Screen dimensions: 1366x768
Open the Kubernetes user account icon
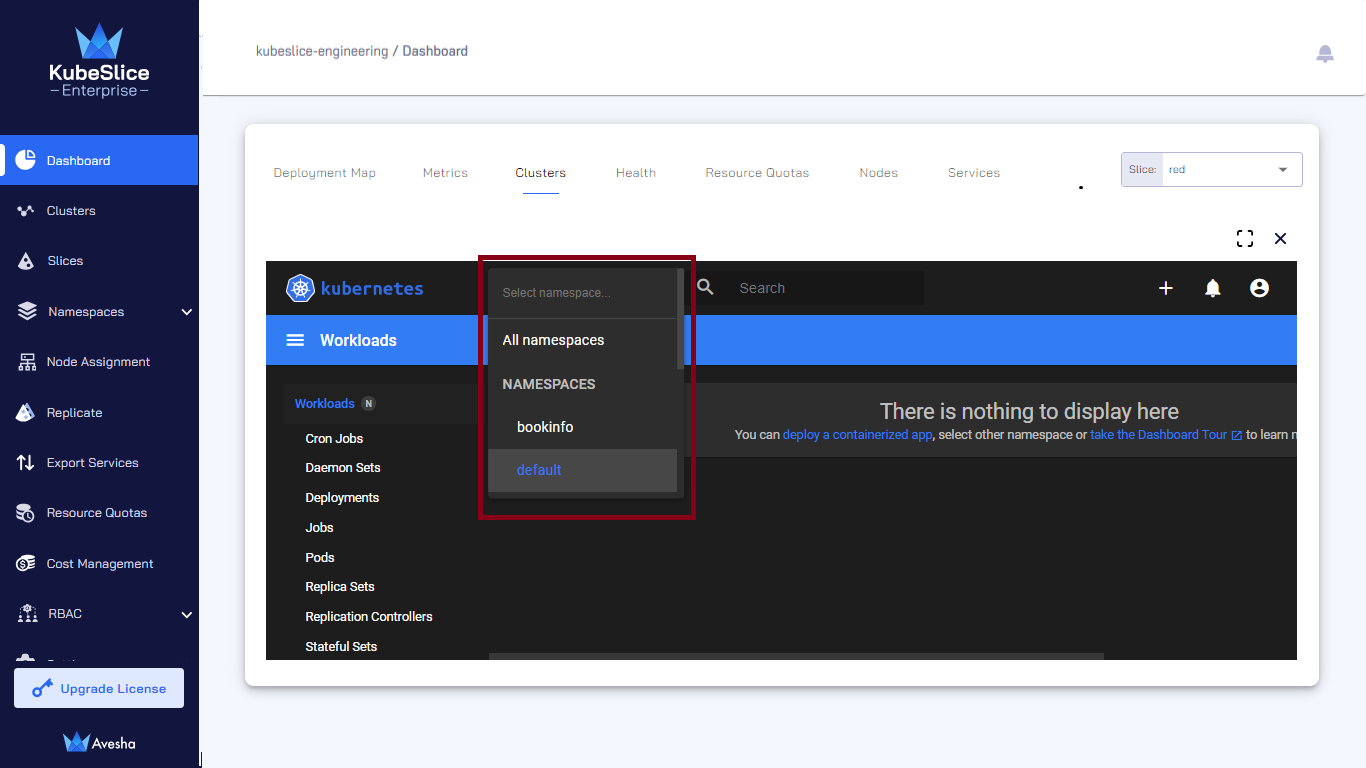[x=1260, y=288]
